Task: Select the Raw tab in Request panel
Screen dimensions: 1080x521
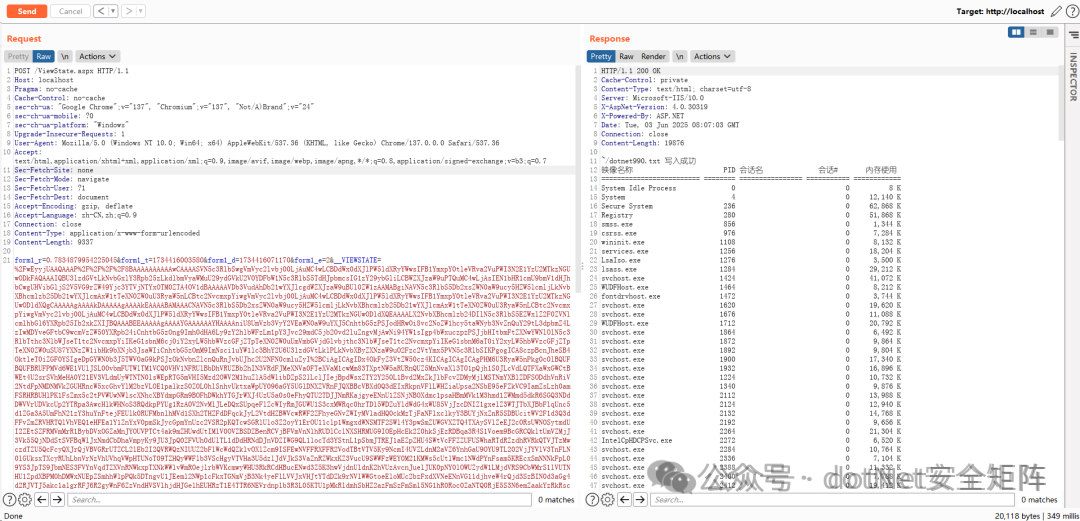Action: 43,57
